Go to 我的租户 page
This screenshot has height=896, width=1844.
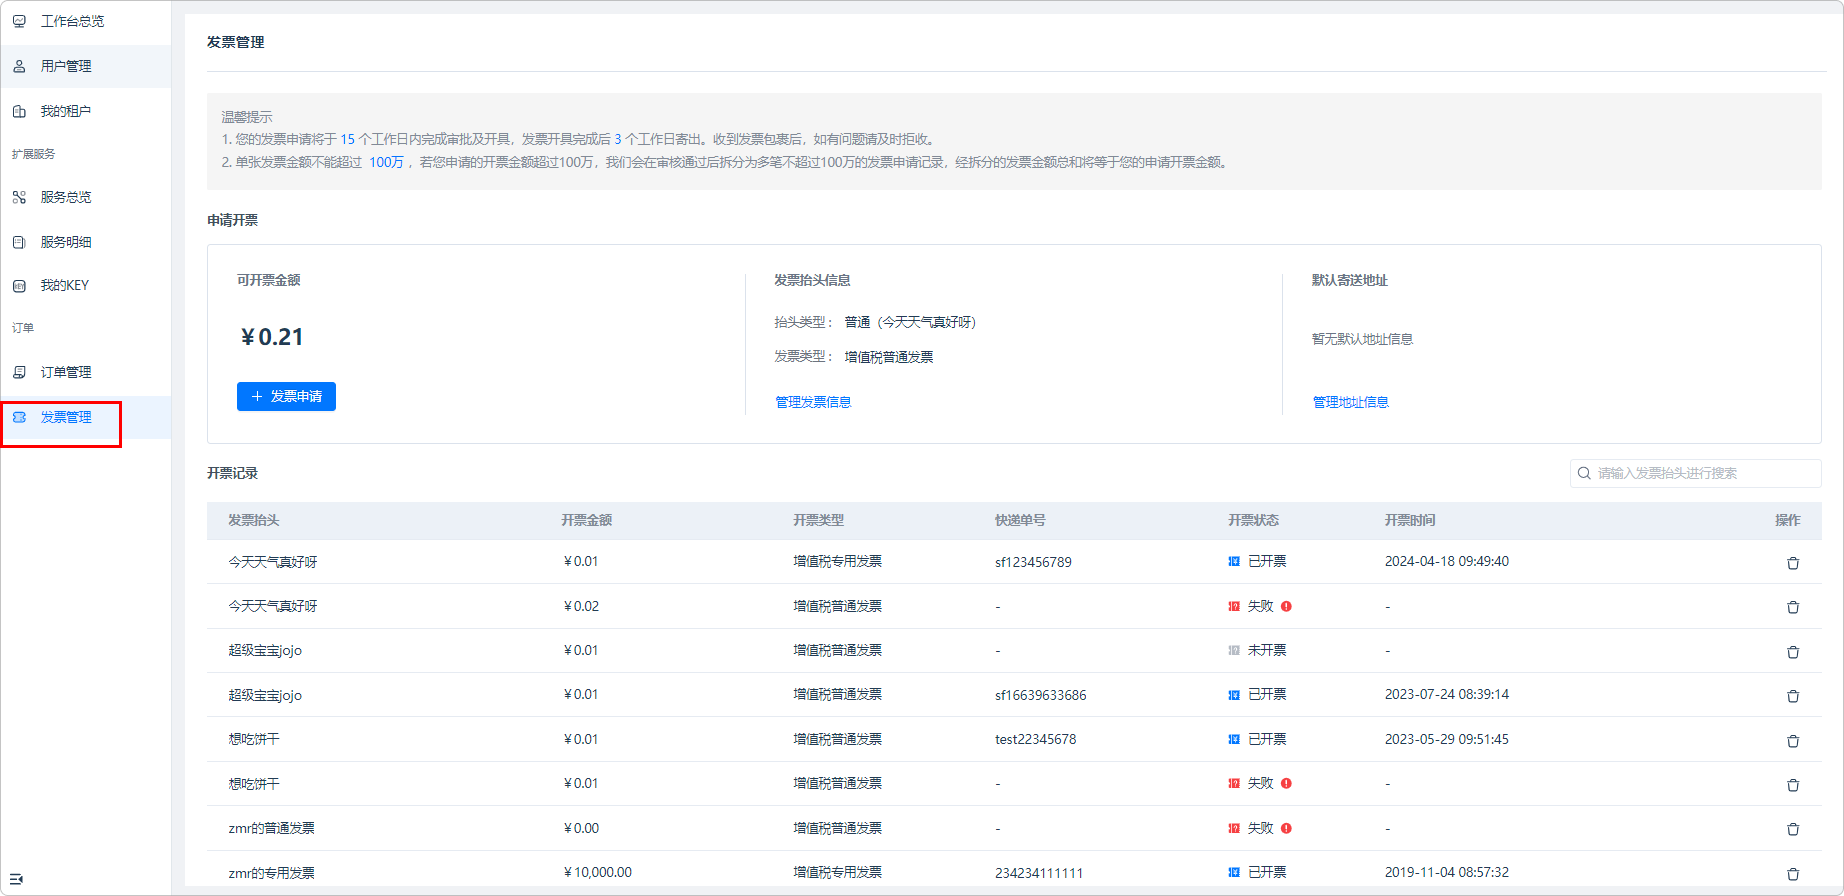[86, 111]
